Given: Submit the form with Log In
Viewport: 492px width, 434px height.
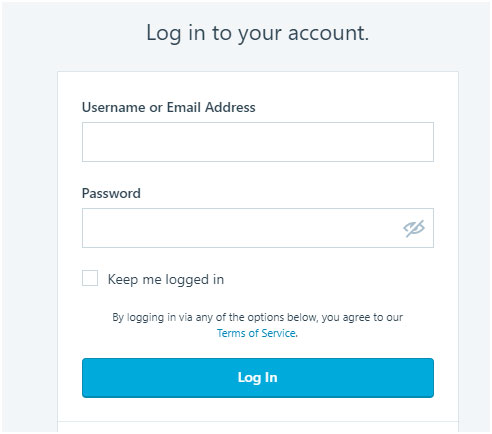Looking at the screenshot, I should [258, 378].
